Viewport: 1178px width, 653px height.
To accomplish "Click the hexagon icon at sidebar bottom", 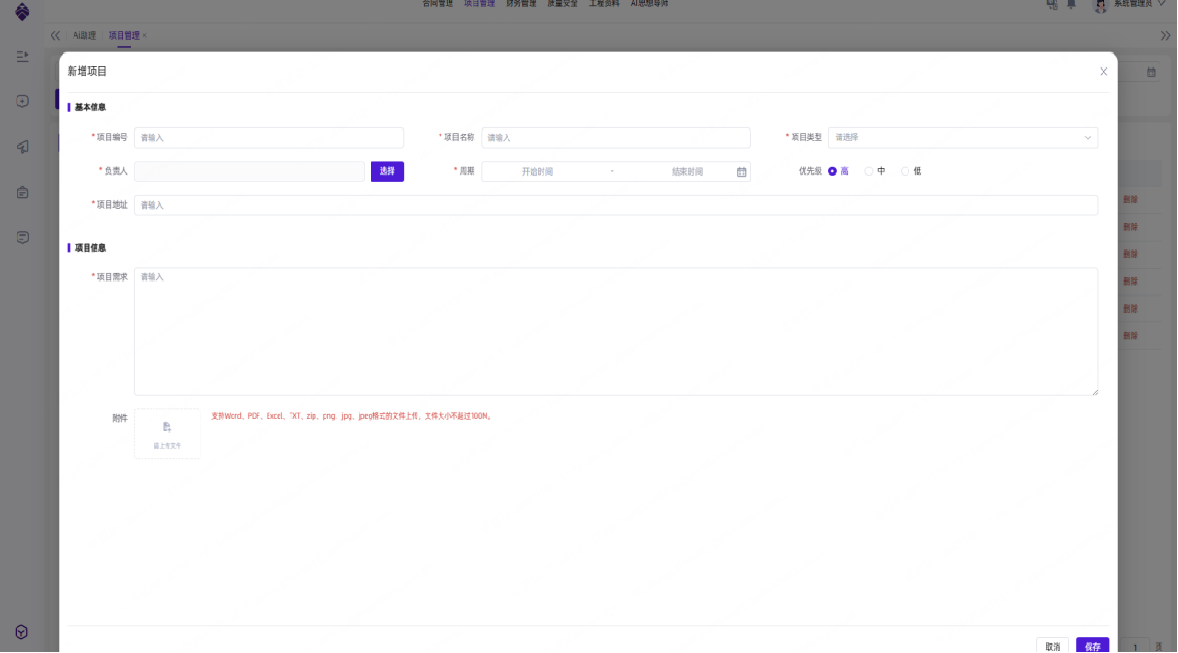I will pyautogui.click(x=22, y=632).
